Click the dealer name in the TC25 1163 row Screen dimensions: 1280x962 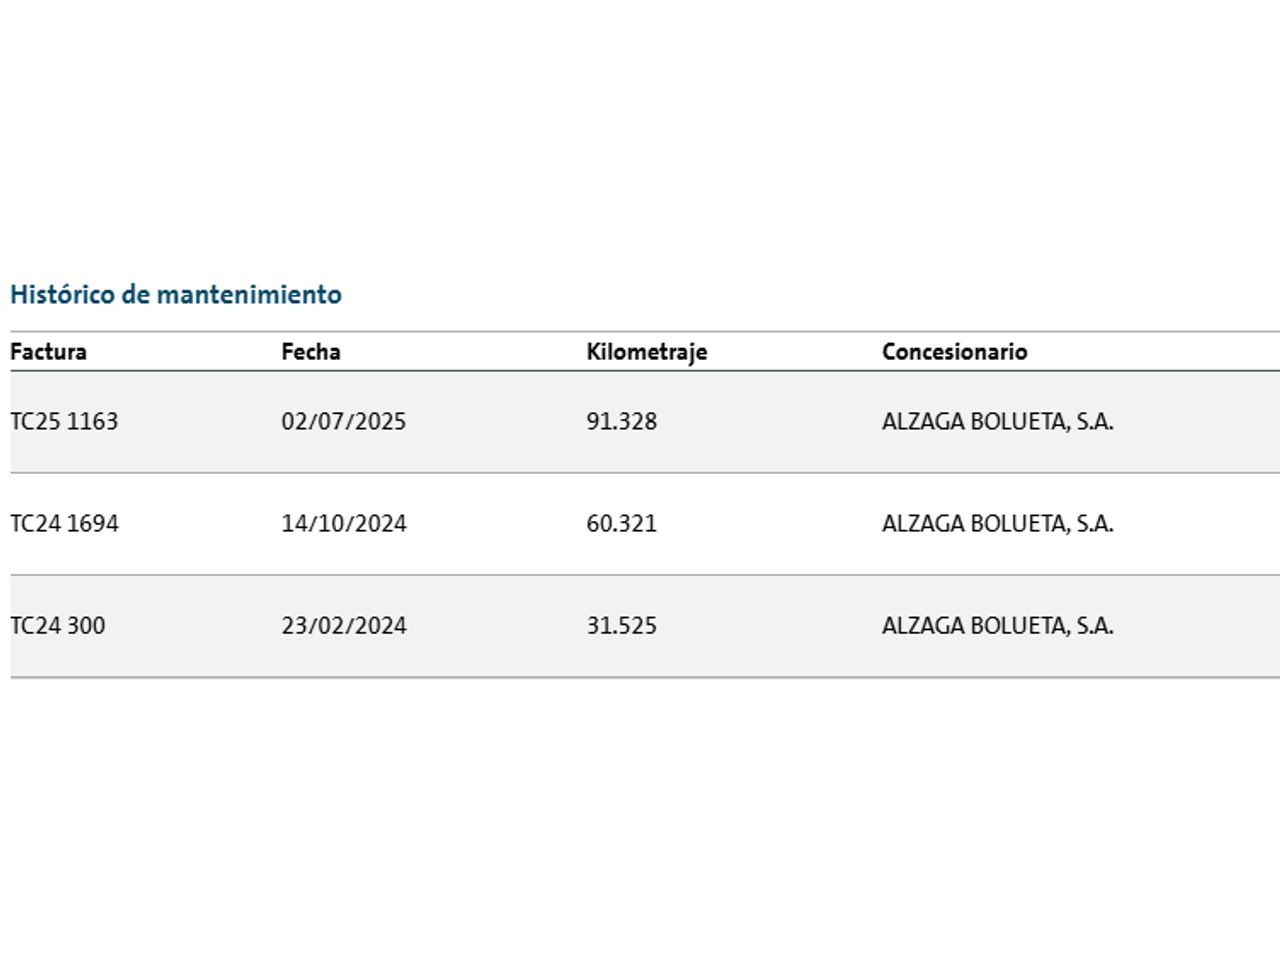pyautogui.click(x=997, y=422)
